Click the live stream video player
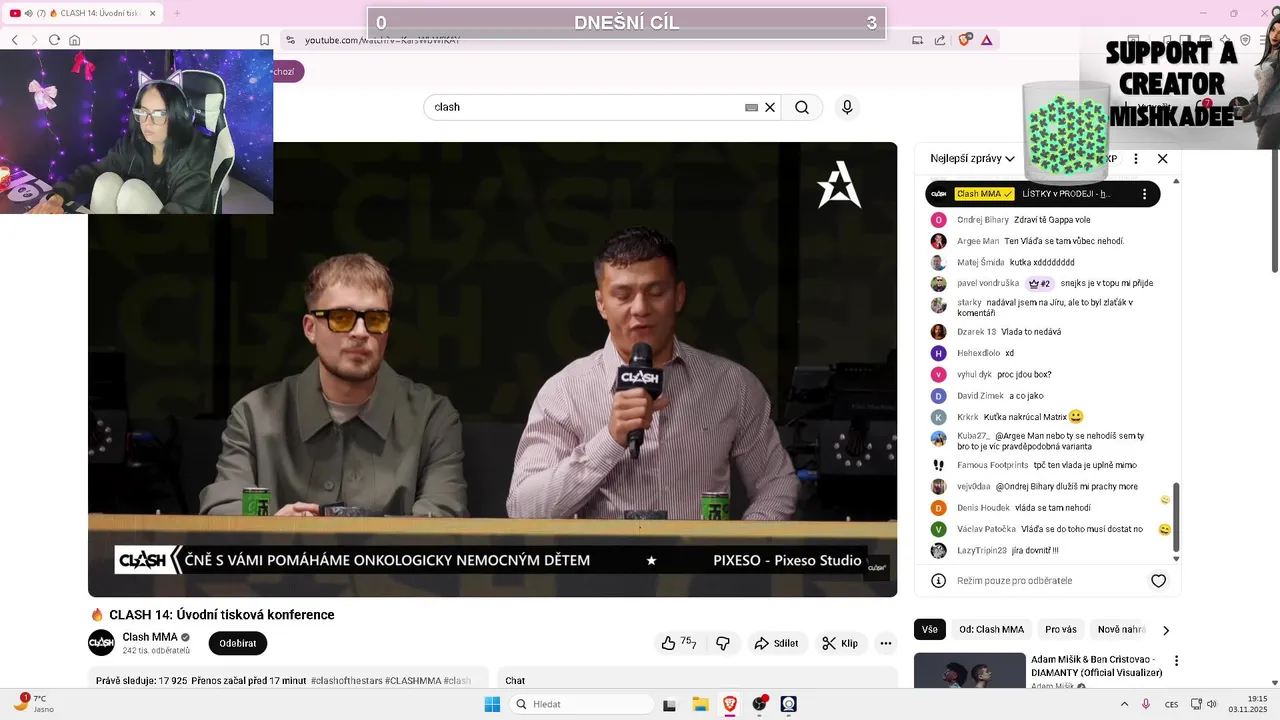Screen dimensions: 1280x720 [492, 370]
